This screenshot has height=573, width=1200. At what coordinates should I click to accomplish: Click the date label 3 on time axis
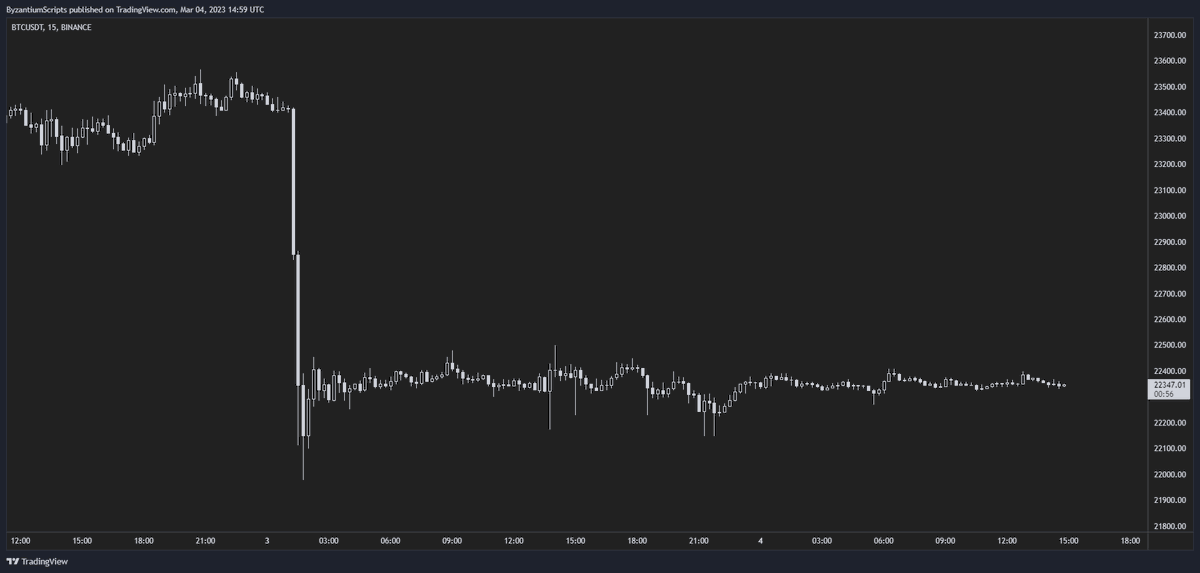pyautogui.click(x=267, y=541)
